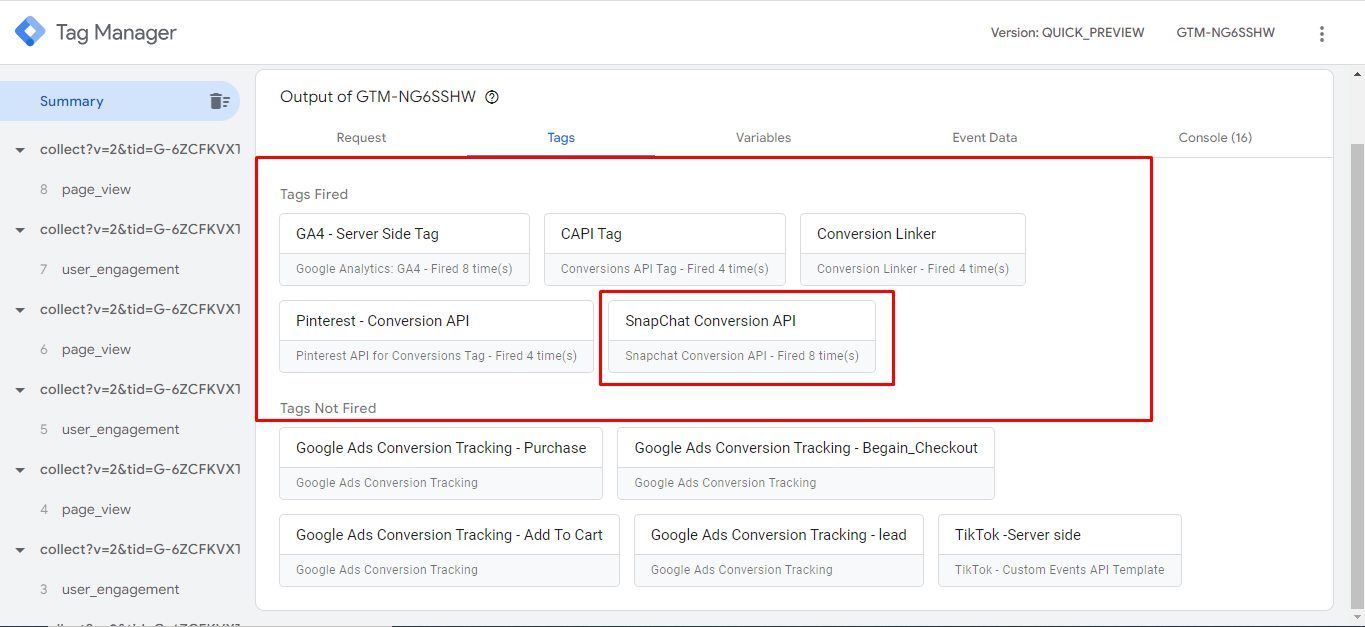Screen dimensions: 1365x627
Task: Collapse the collect request above page_view 6
Action: [19, 310]
